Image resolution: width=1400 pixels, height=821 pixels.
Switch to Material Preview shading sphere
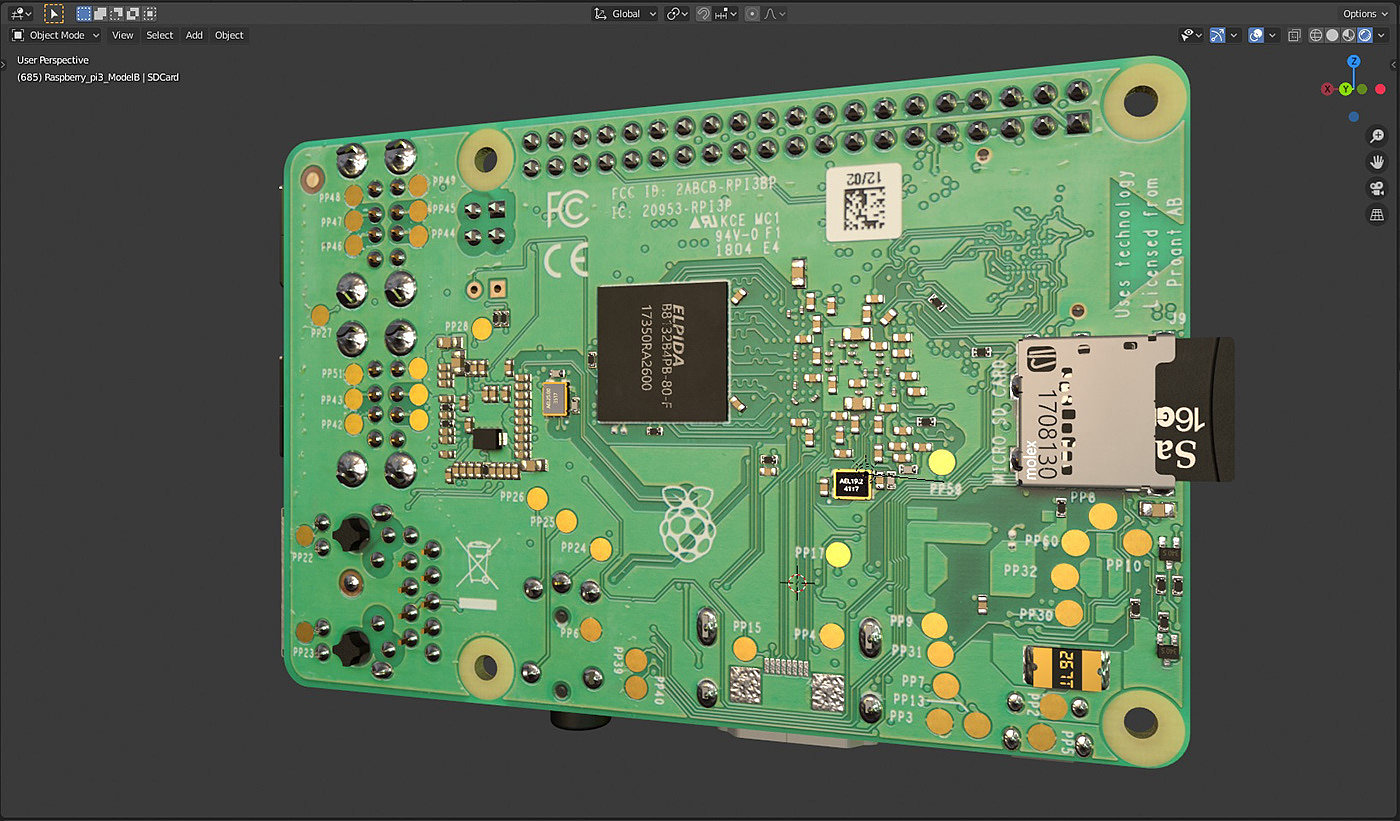tap(1347, 35)
